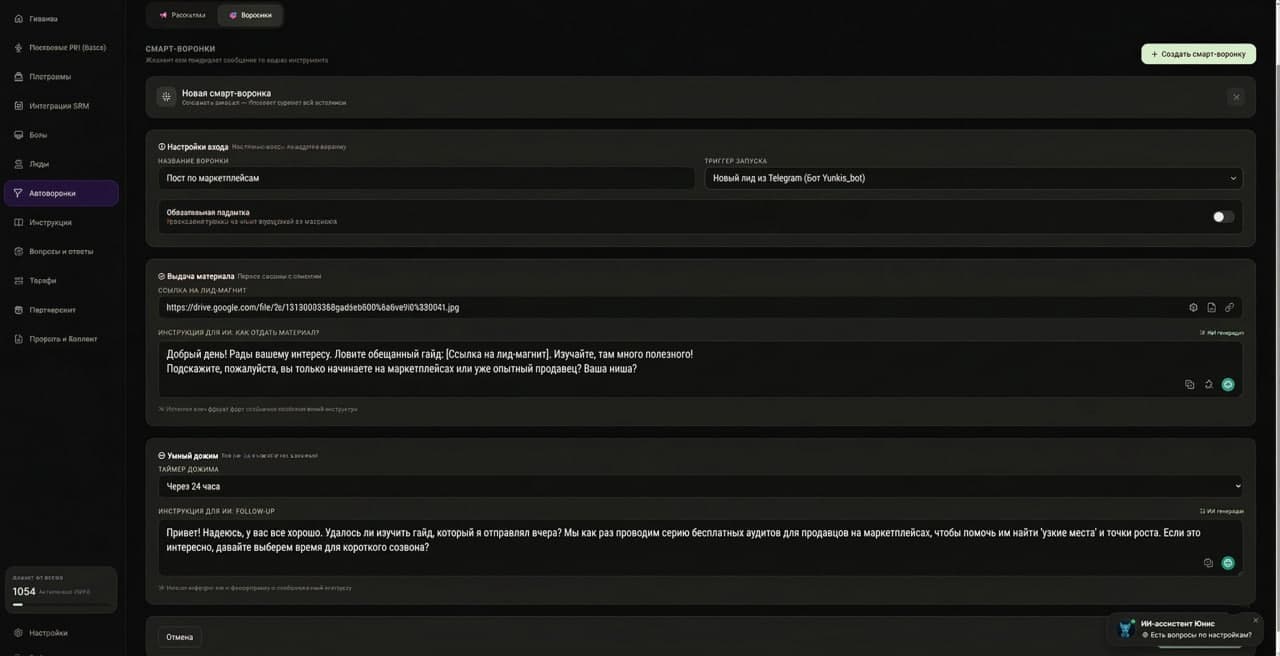This screenshot has width=1280, height=656.
Task: Click the upload icon under the AI instruction
Action: click(1208, 384)
